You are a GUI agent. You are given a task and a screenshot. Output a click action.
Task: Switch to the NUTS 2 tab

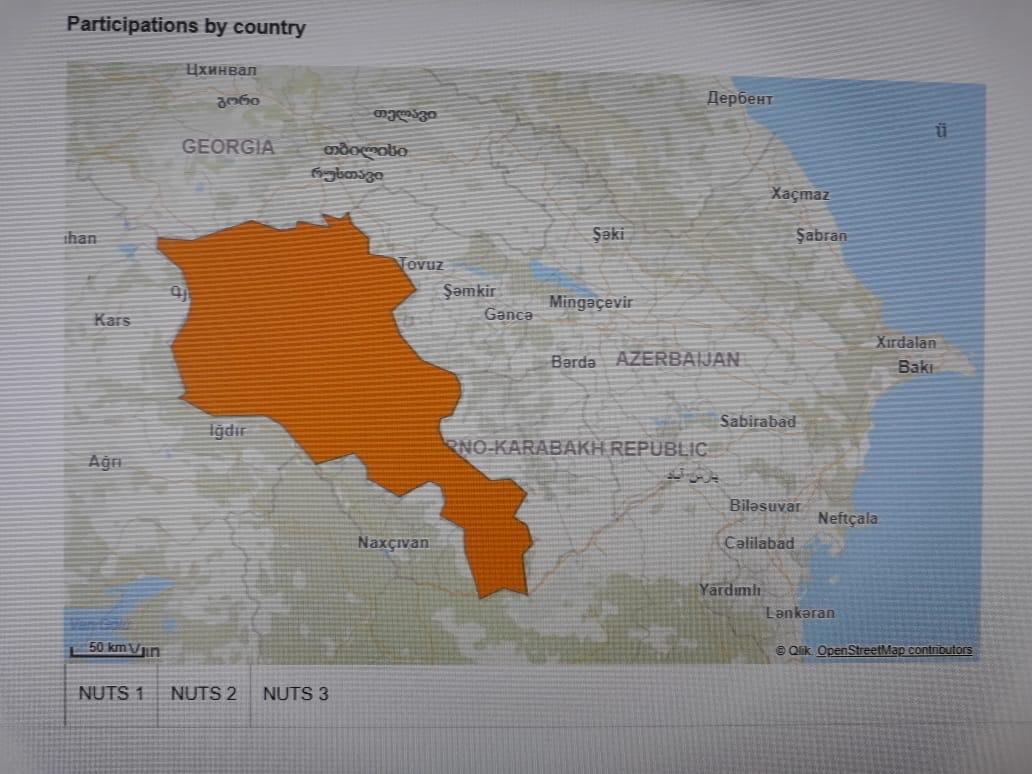203,694
